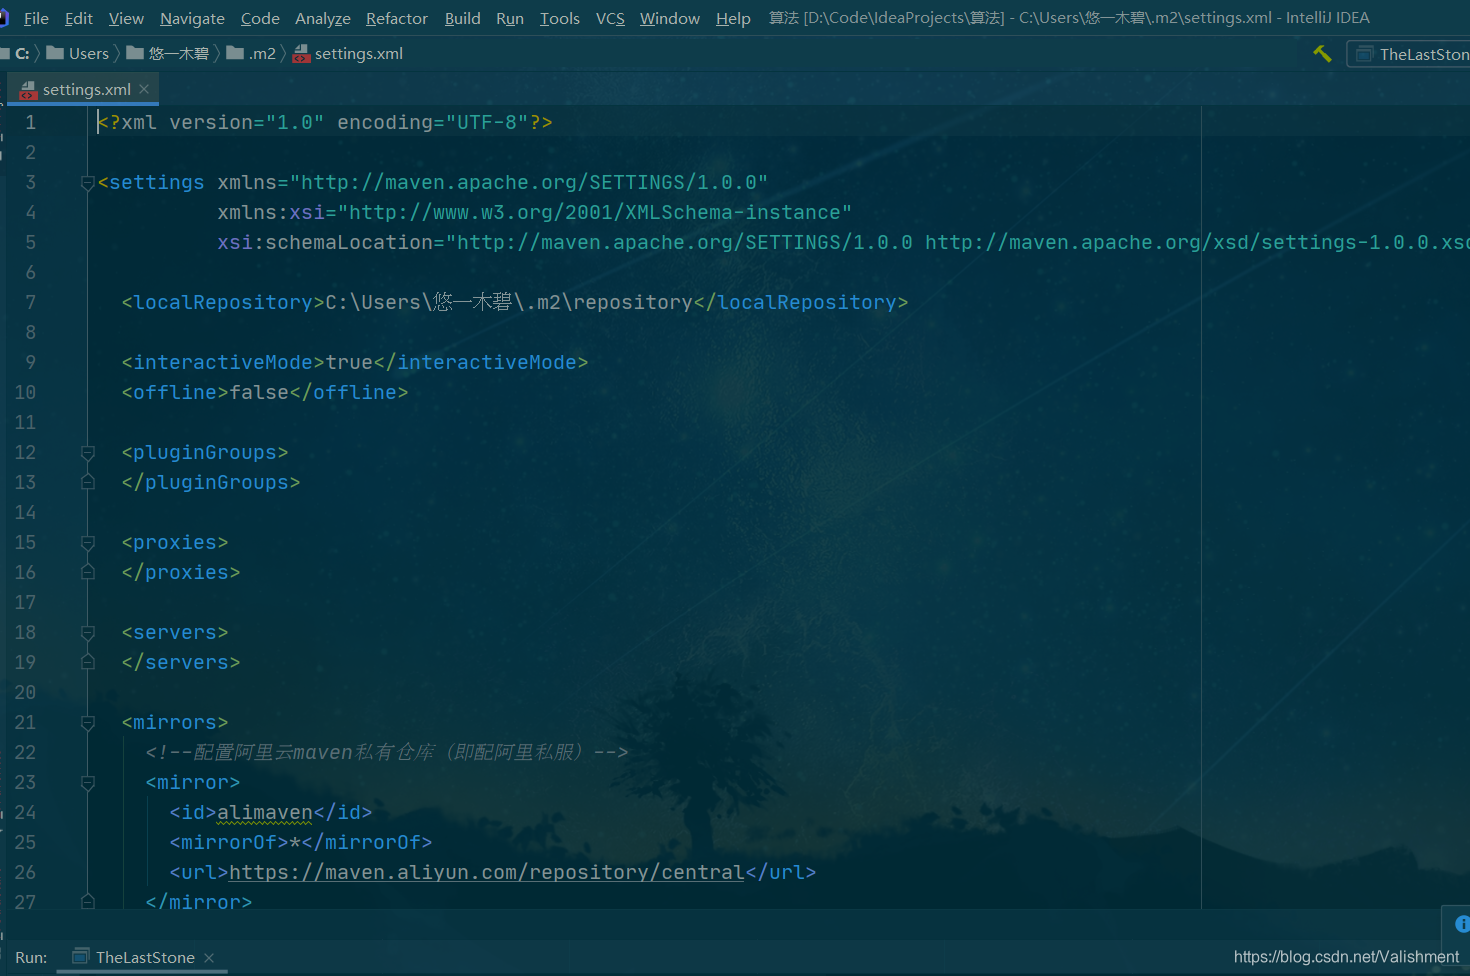
Task: Open the View menu
Action: [x=126, y=18]
